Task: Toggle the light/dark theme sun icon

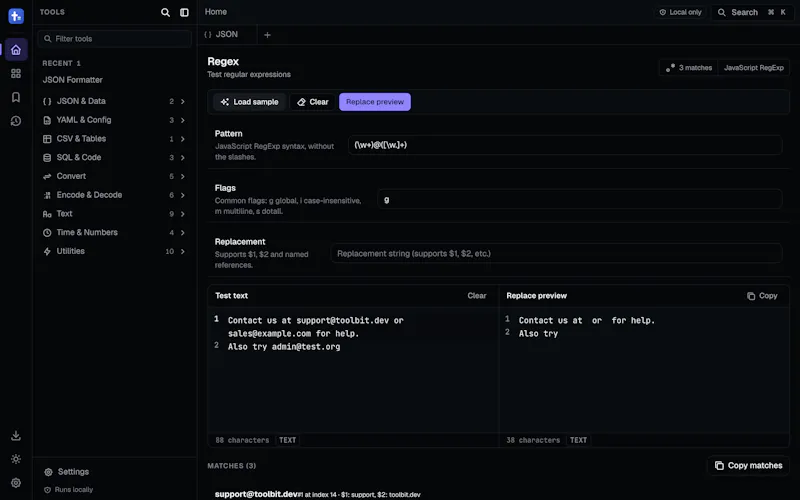Action: (16, 459)
